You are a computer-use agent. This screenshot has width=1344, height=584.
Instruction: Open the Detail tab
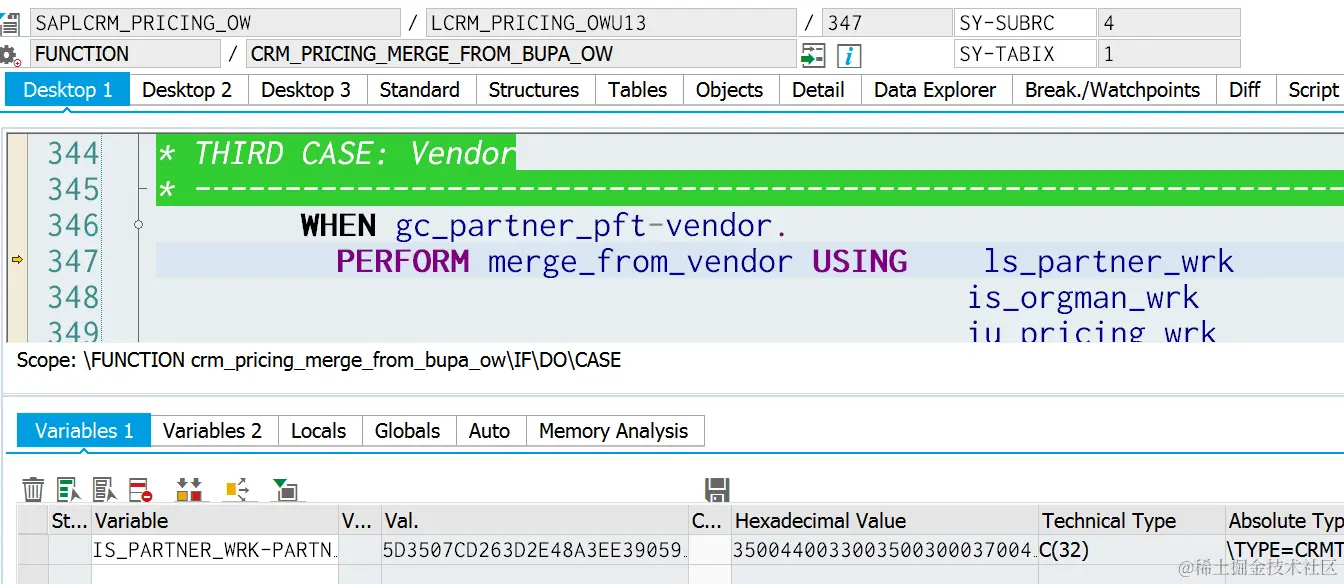[x=818, y=90]
